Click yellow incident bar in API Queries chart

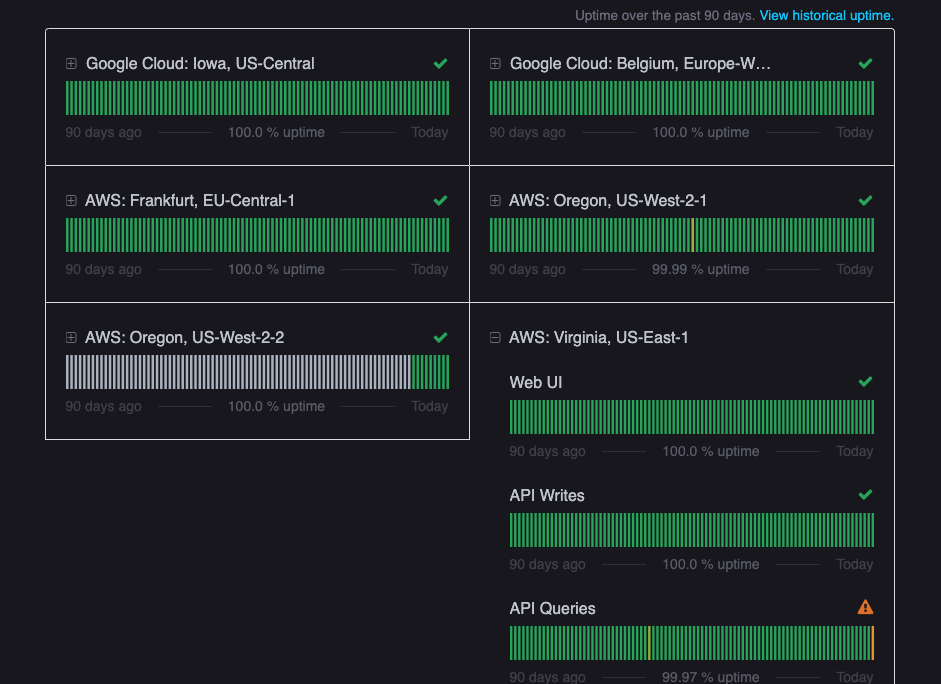point(649,643)
